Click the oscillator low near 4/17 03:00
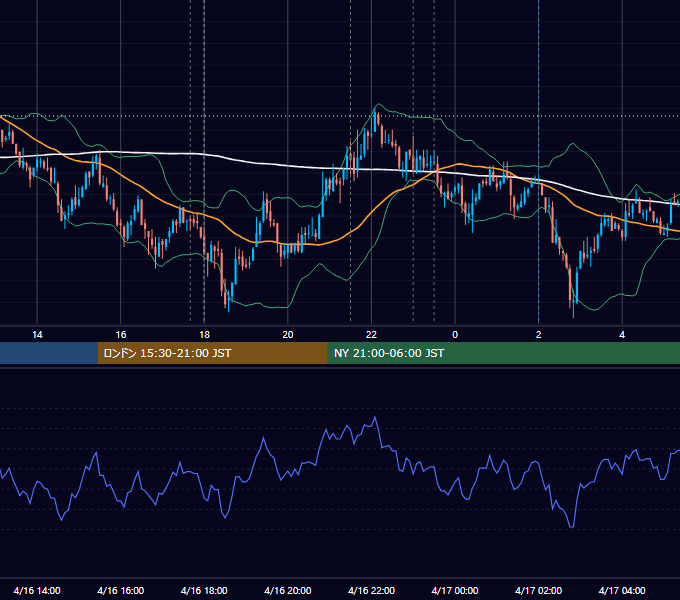 point(572,527)
